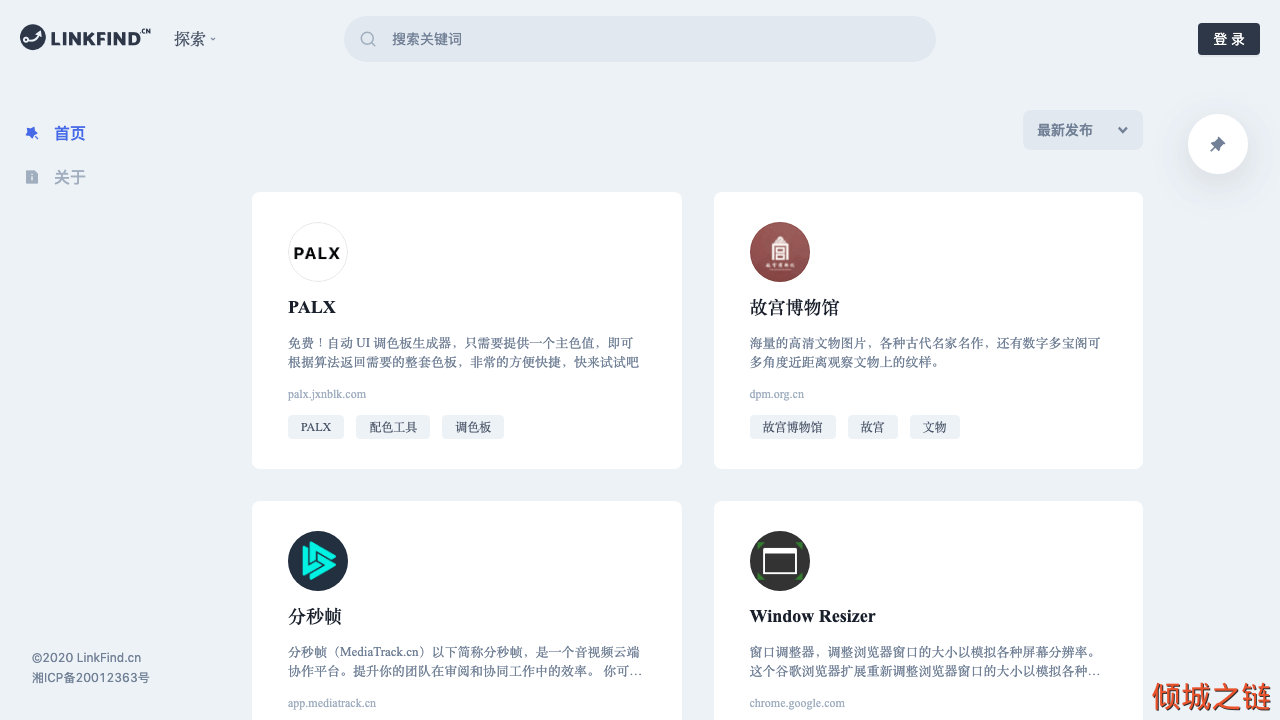Open the 探索 dropdown menu
This screenshot has width=1280, height=720.
195,39
